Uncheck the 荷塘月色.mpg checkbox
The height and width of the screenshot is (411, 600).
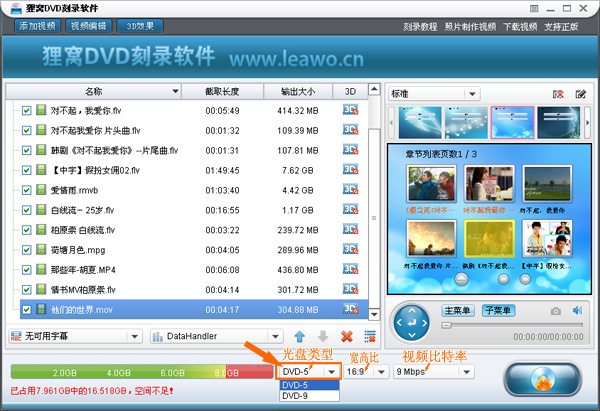pyautogui.click(x=26, y=250)
